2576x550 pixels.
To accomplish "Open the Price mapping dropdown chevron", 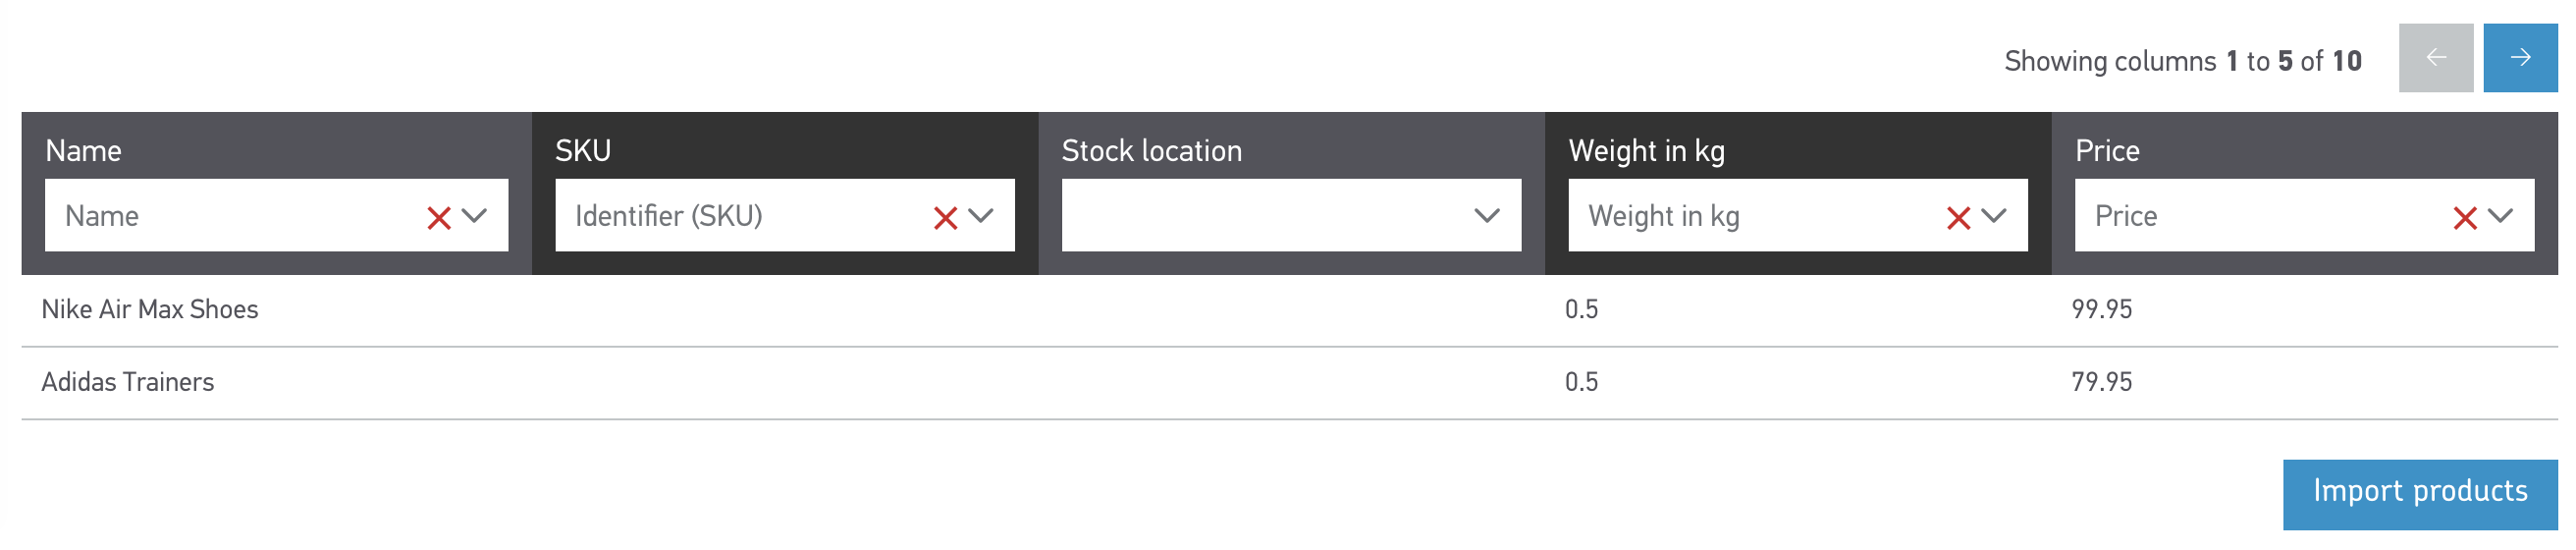I will [x=2500, y=216].
